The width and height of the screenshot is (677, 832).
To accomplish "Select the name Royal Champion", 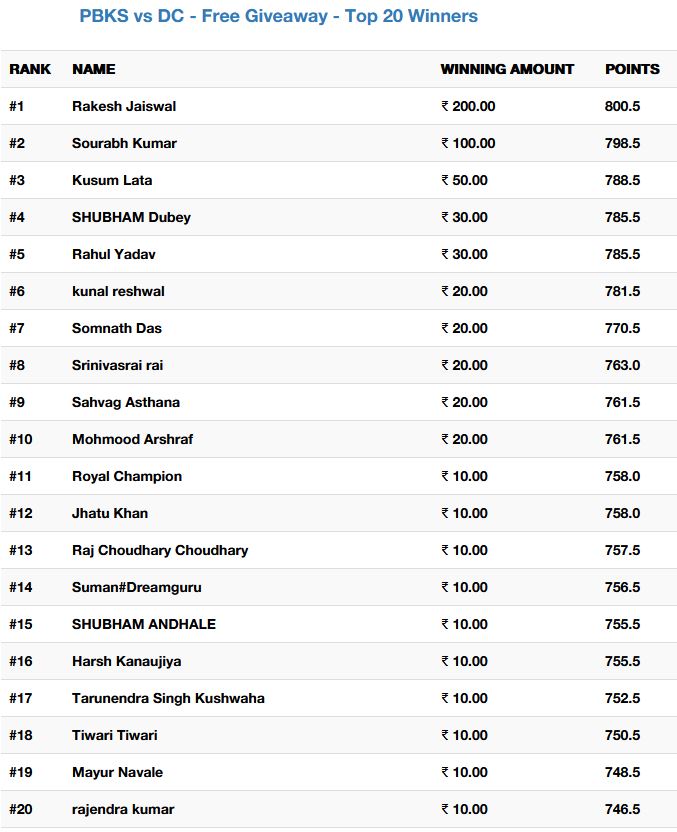I will (127, 476).
